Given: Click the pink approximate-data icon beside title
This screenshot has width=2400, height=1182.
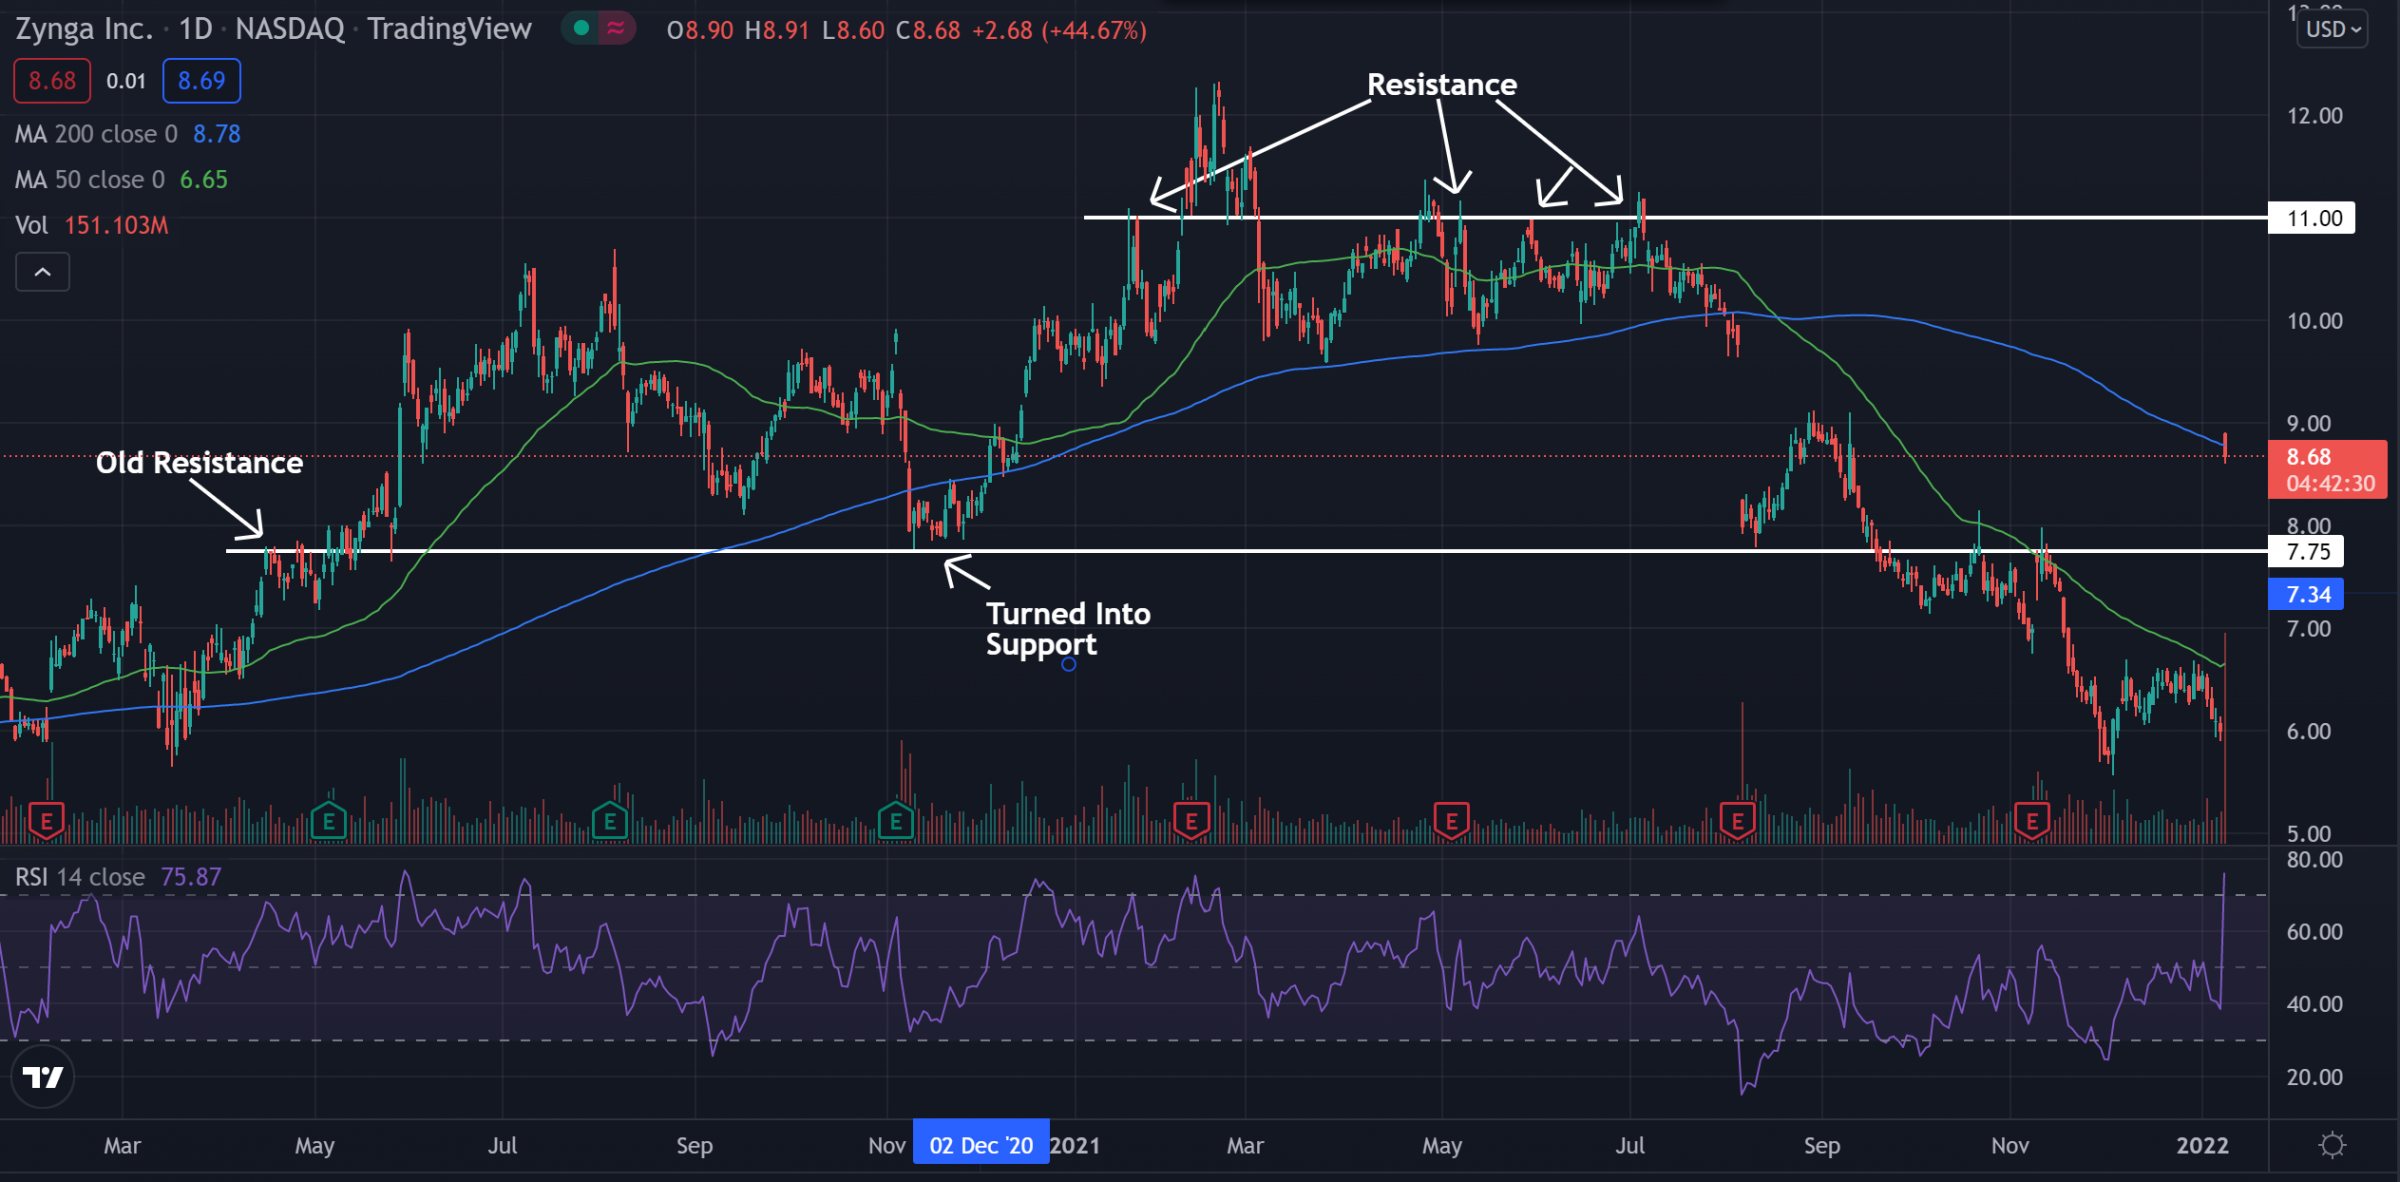Looking at the screenshot, I should (x=616, y=29).
